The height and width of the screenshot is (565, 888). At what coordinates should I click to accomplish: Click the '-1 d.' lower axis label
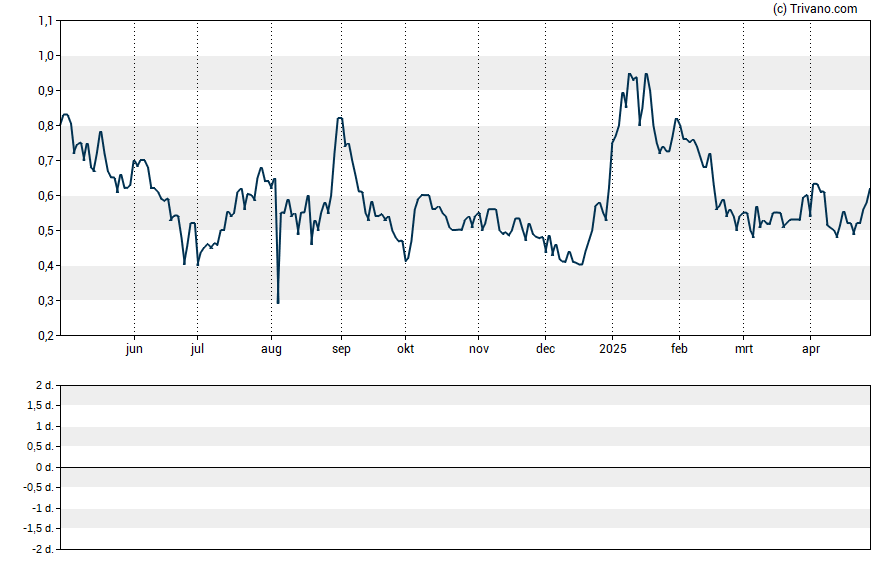click(42, 508)
